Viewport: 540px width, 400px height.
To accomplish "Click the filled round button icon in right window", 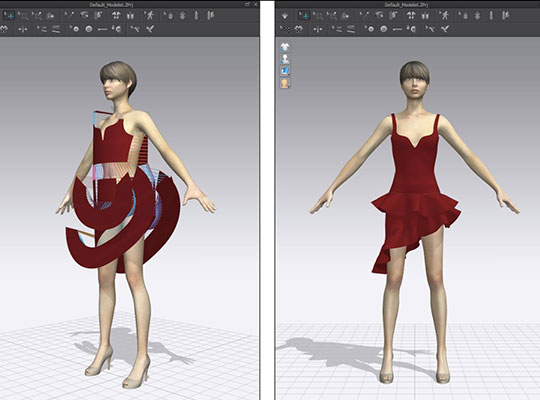I will tap(384, 29).
